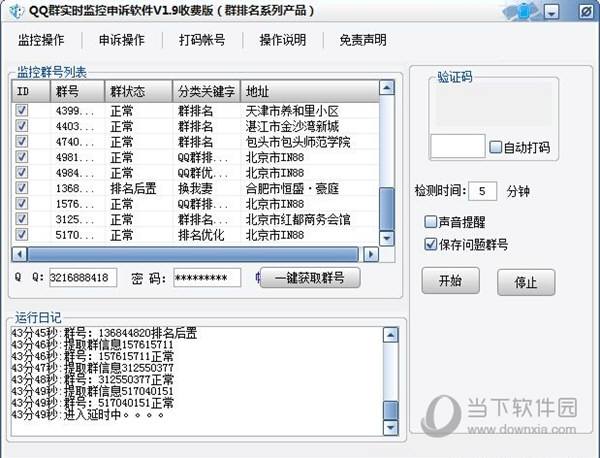The width and height of the screenshot is (600, 458).
Task: Select address 合肥市恒盛·豪庭
Action: click(292, 189)
